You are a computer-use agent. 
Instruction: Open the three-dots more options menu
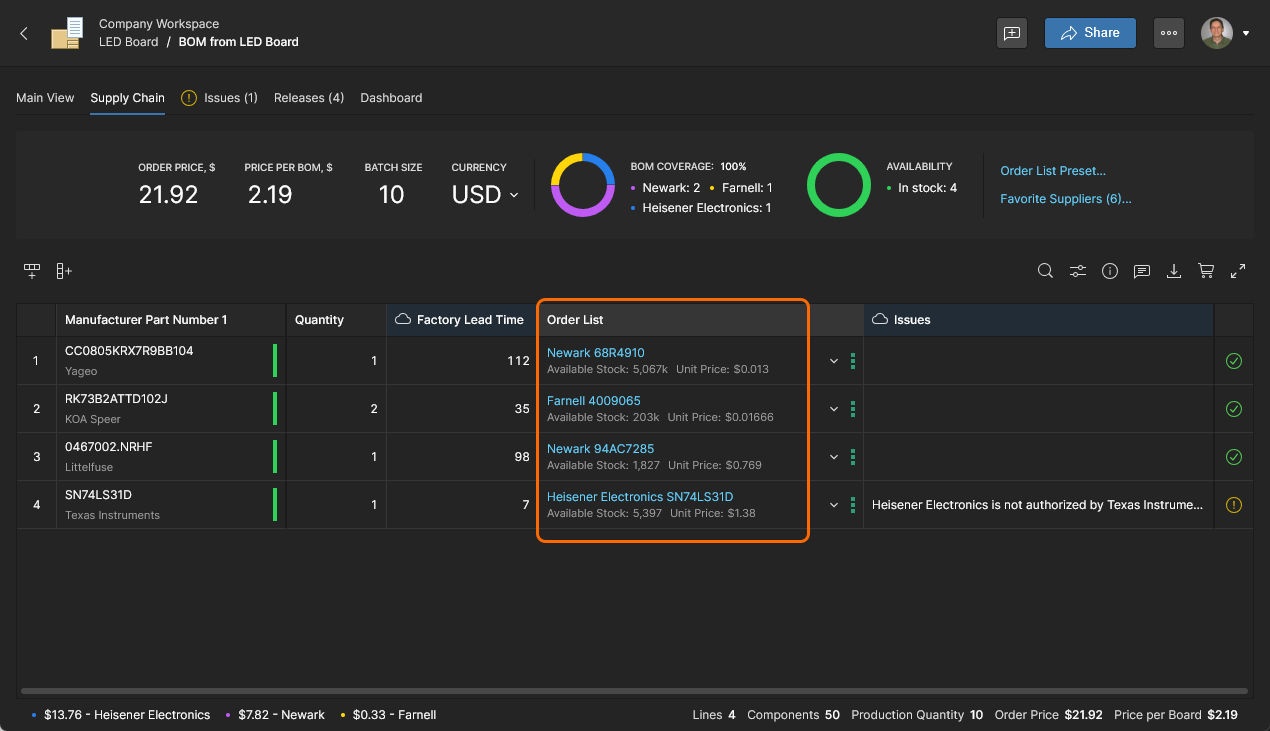[1169, 33]
